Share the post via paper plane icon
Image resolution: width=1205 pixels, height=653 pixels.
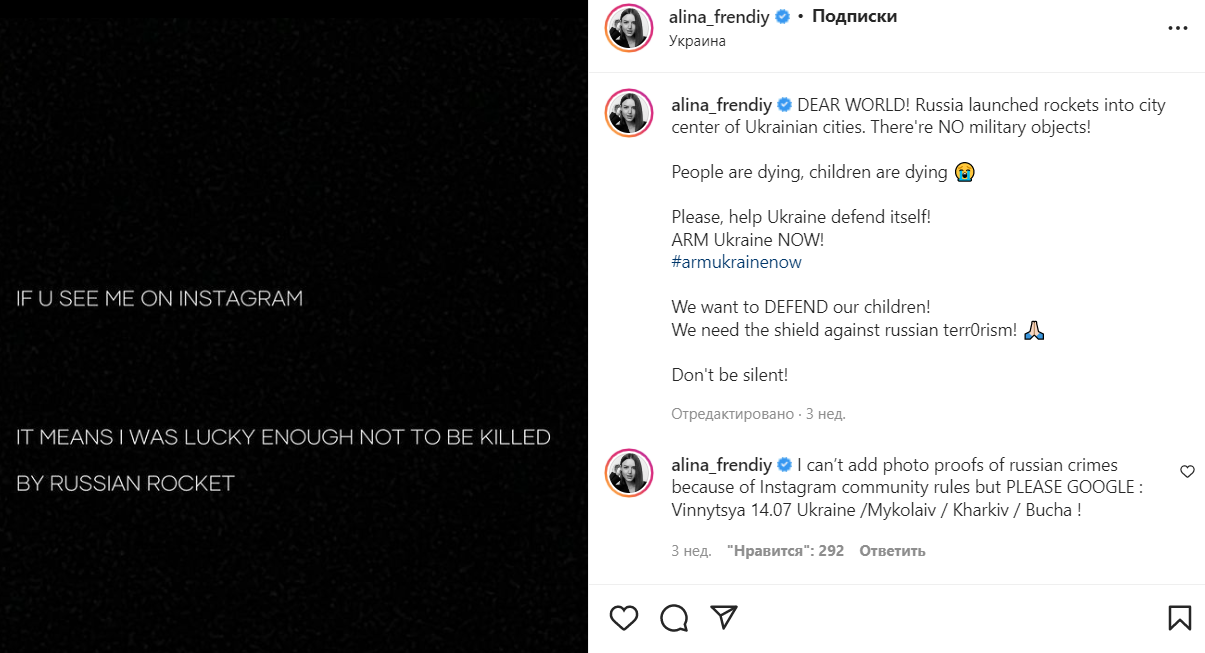[x=724, y=618]
